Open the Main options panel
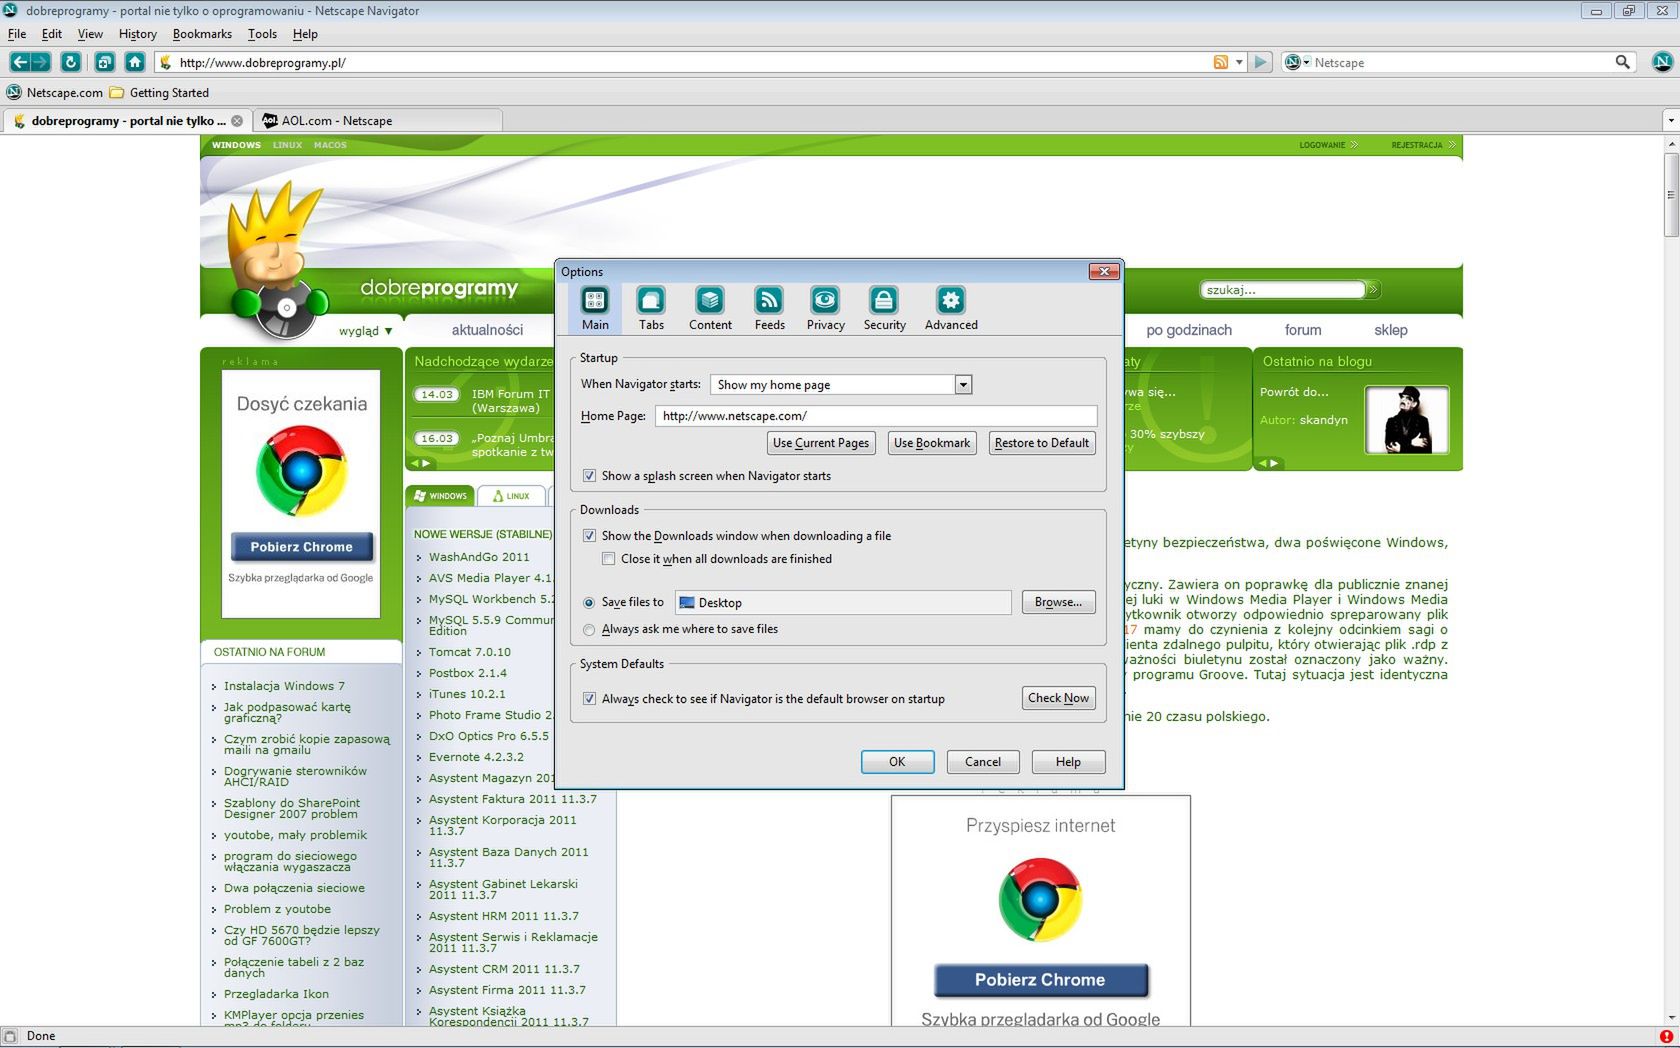 click(x=595, y=308)
